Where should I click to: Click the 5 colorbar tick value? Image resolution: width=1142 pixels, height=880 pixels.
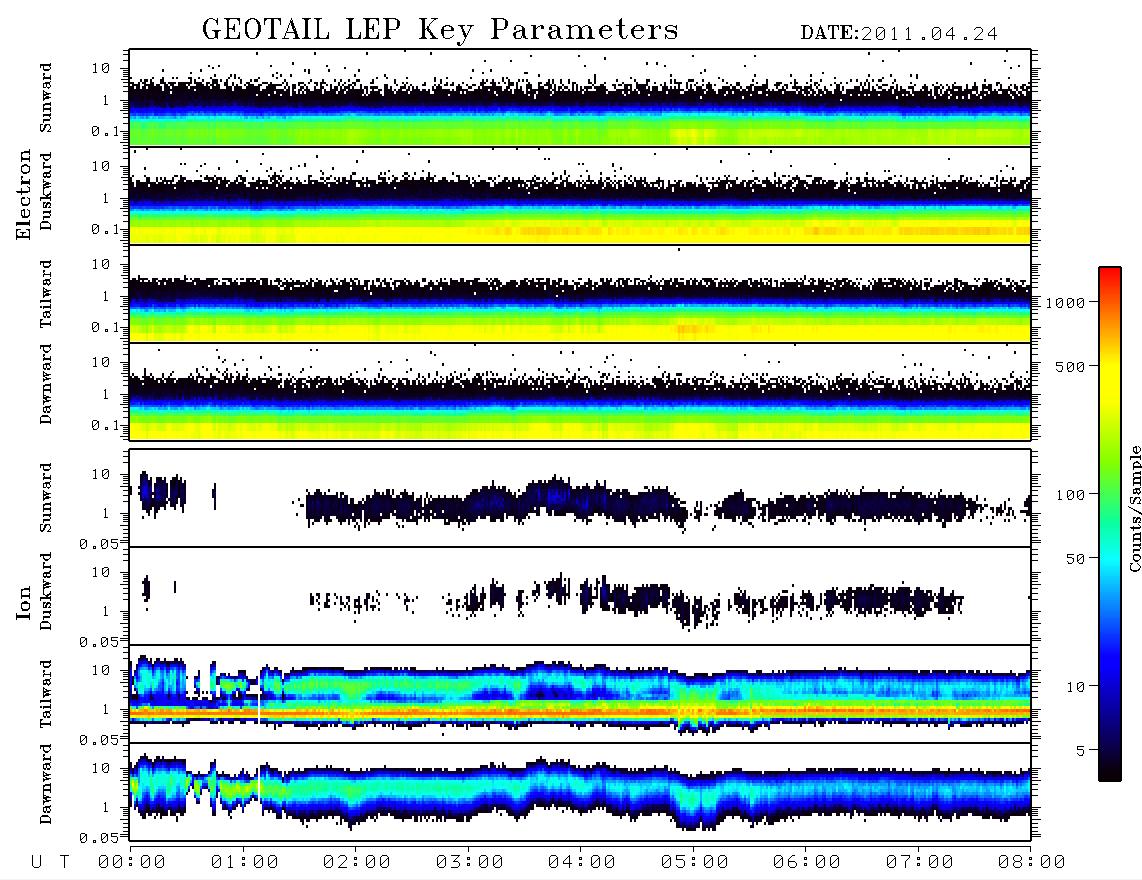[x=1081, y=751]
